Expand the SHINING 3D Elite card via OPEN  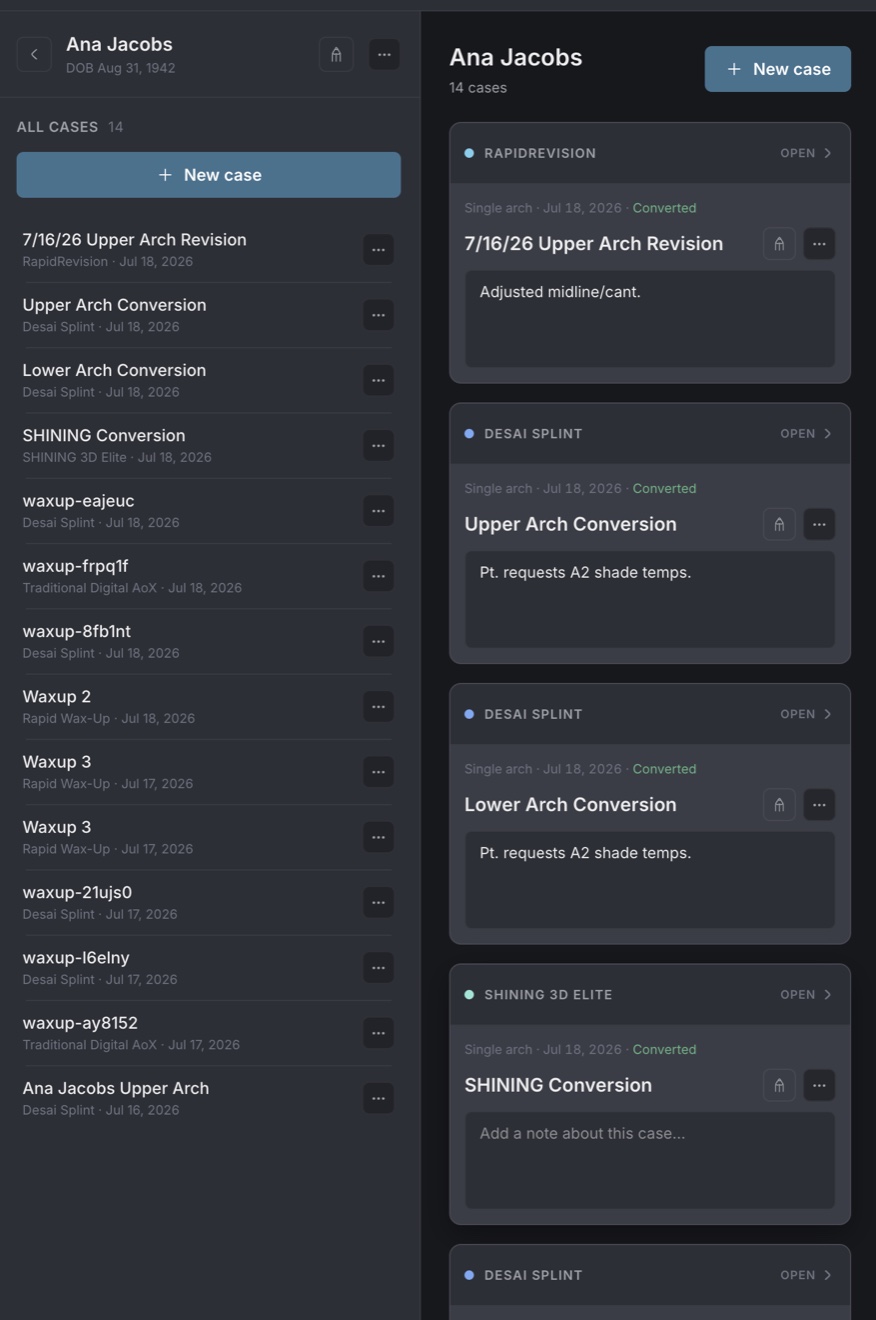click(806, 995)
